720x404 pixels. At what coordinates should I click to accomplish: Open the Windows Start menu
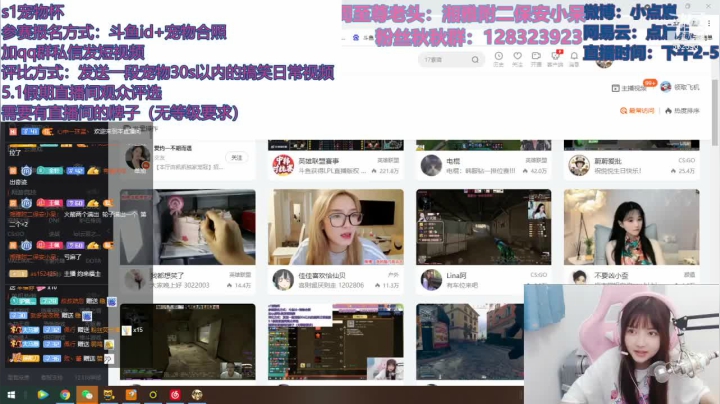point(11,395)
